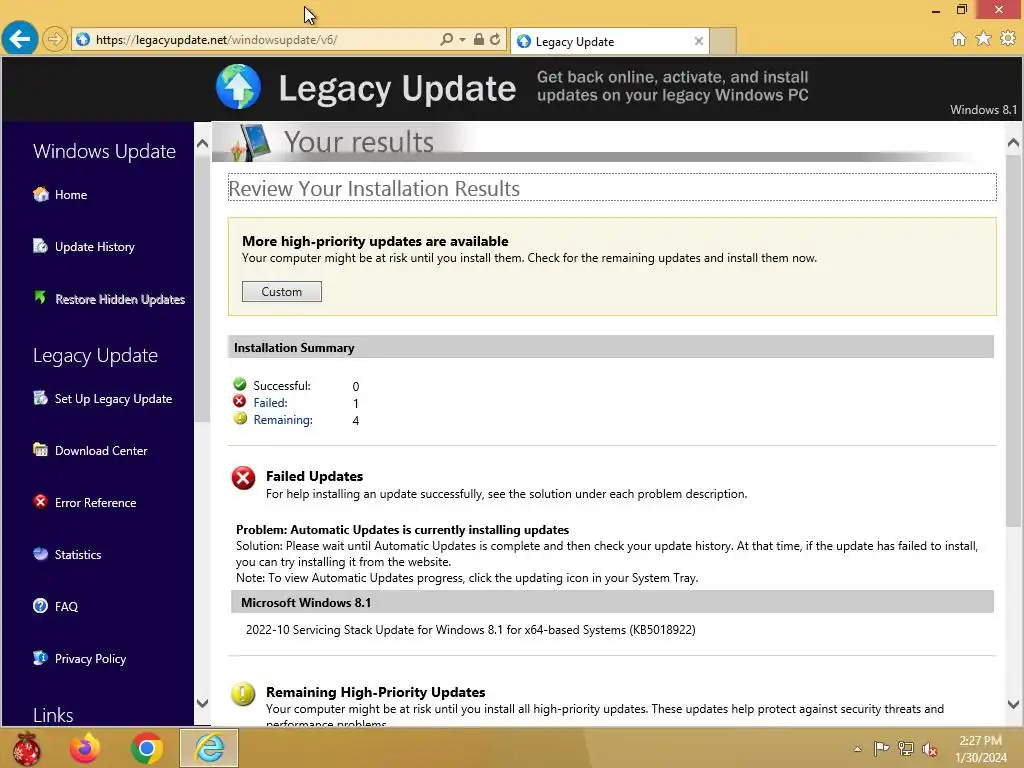Click the Legacy Update globe logo

click(238, 86)
